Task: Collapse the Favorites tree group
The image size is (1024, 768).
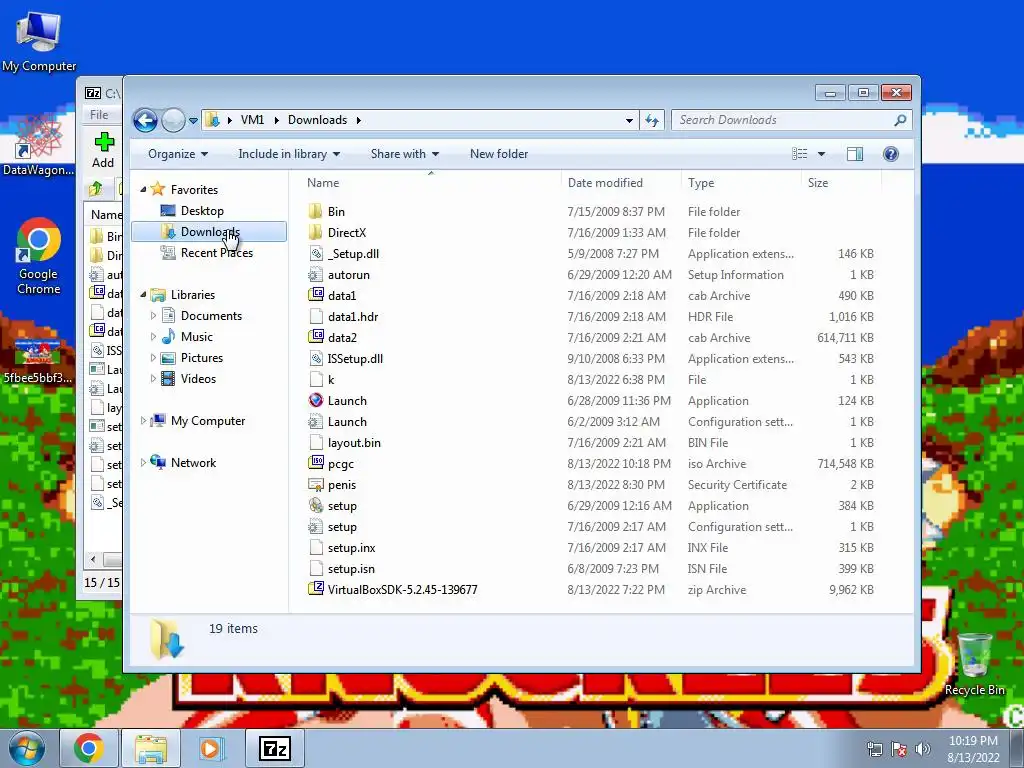Action: [143, 189]
